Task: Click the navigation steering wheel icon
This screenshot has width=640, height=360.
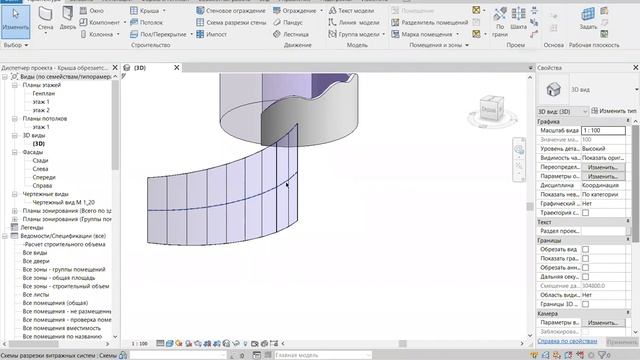Action: 519,150
